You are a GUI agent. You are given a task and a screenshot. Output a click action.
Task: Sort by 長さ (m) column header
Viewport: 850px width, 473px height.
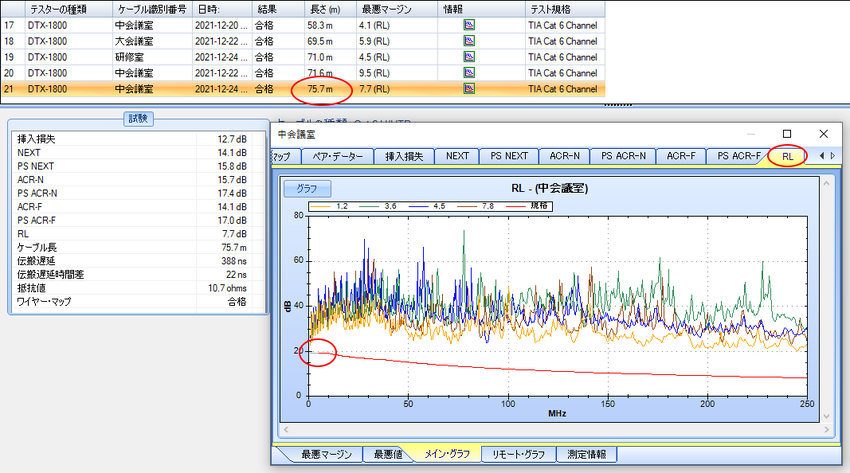pyautogui.click(x=330, y=9)
